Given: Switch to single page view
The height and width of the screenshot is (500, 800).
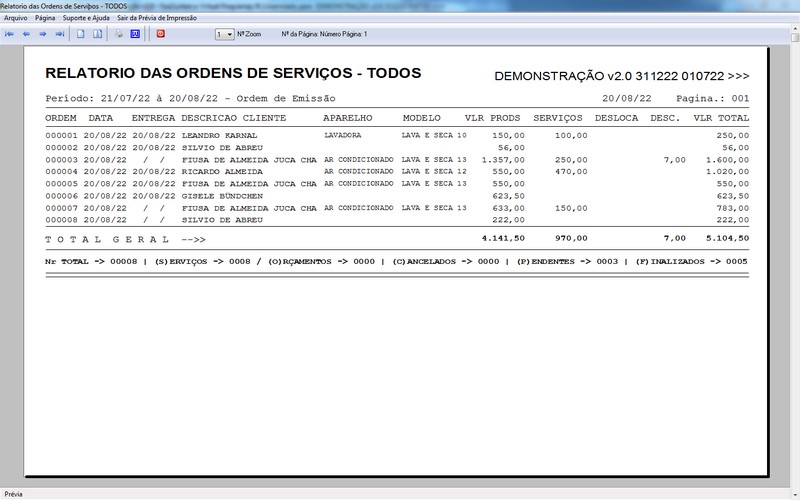Looking at the screenshot, I should click(81, 34).
